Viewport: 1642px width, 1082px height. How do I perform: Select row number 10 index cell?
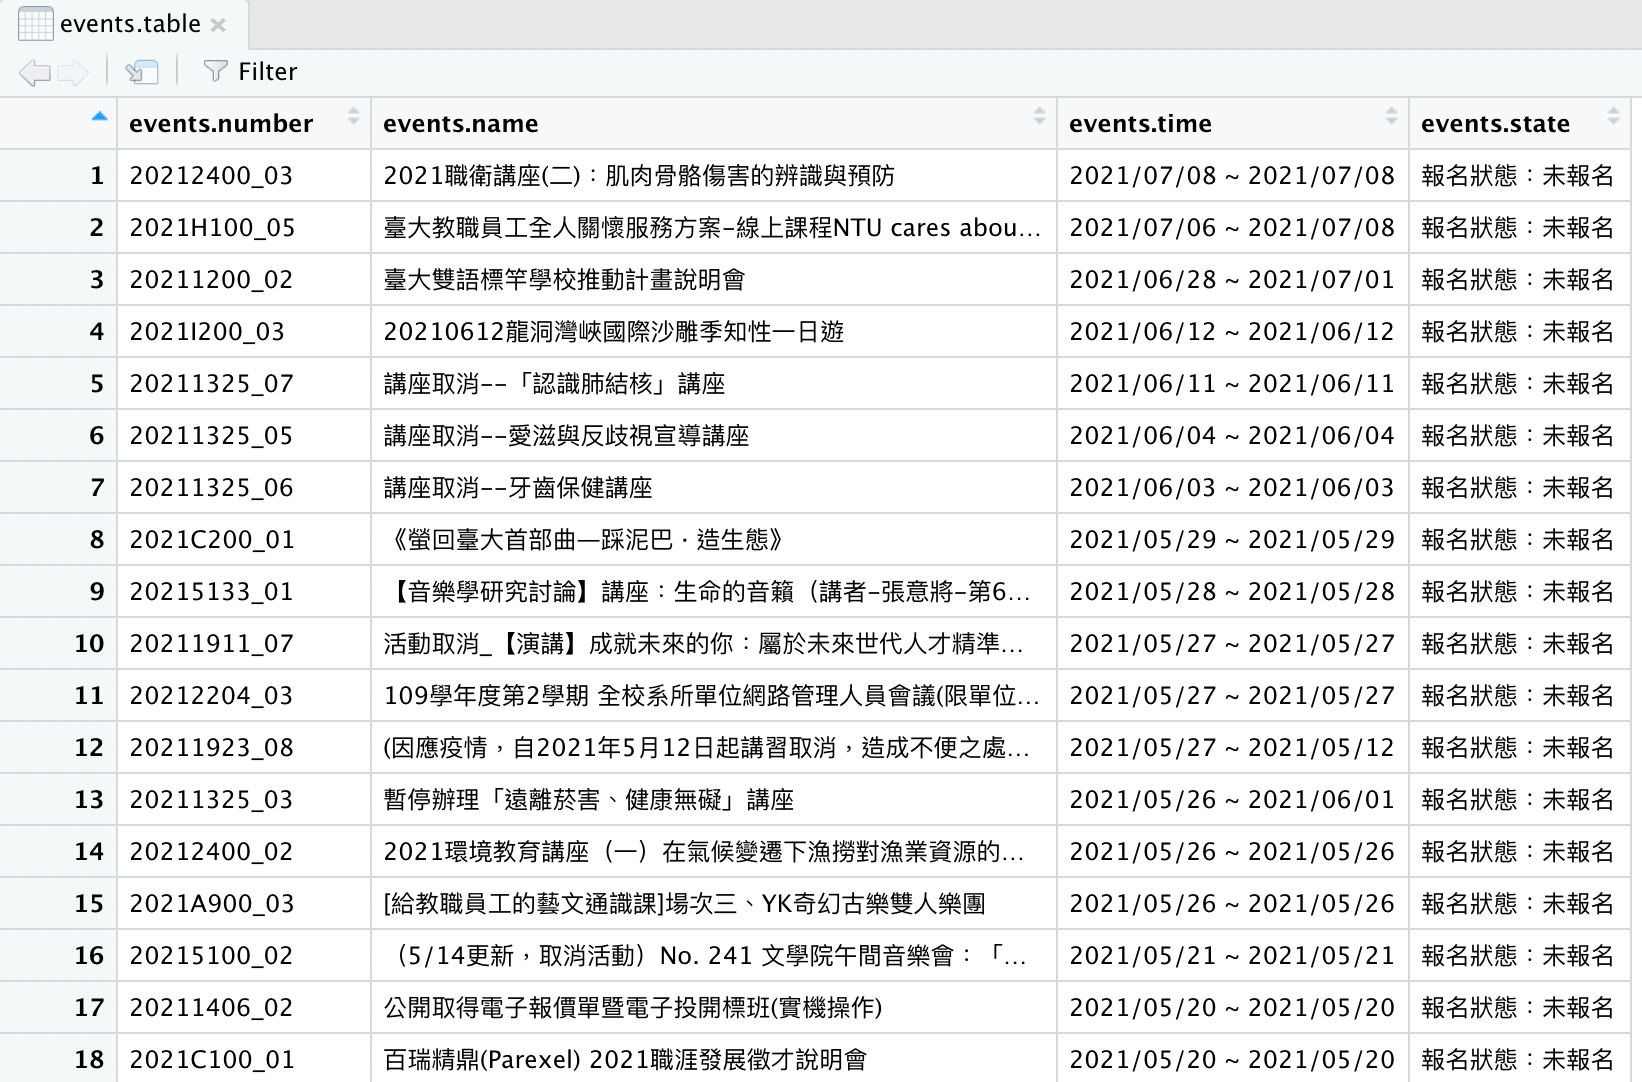tap(89, 644)
